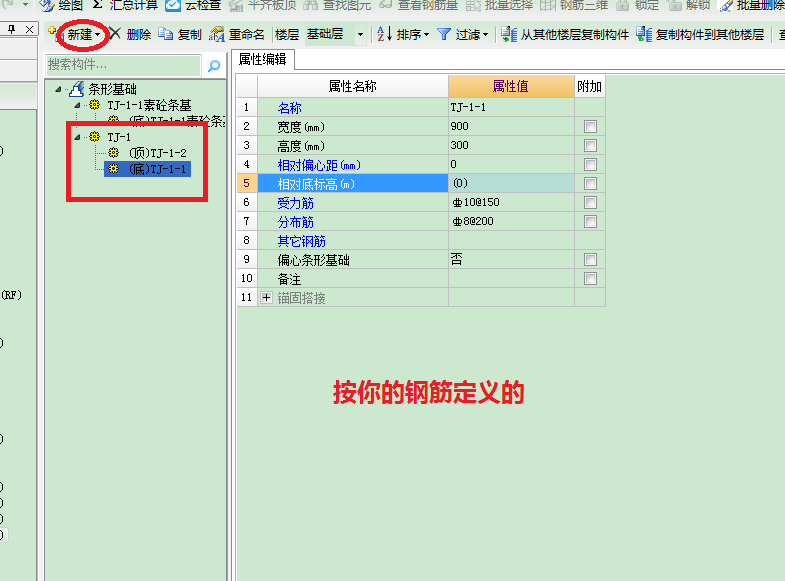Collapse the 条形基础 tree root
Viewport: 785px width, 581px height.
click(59, 90)
